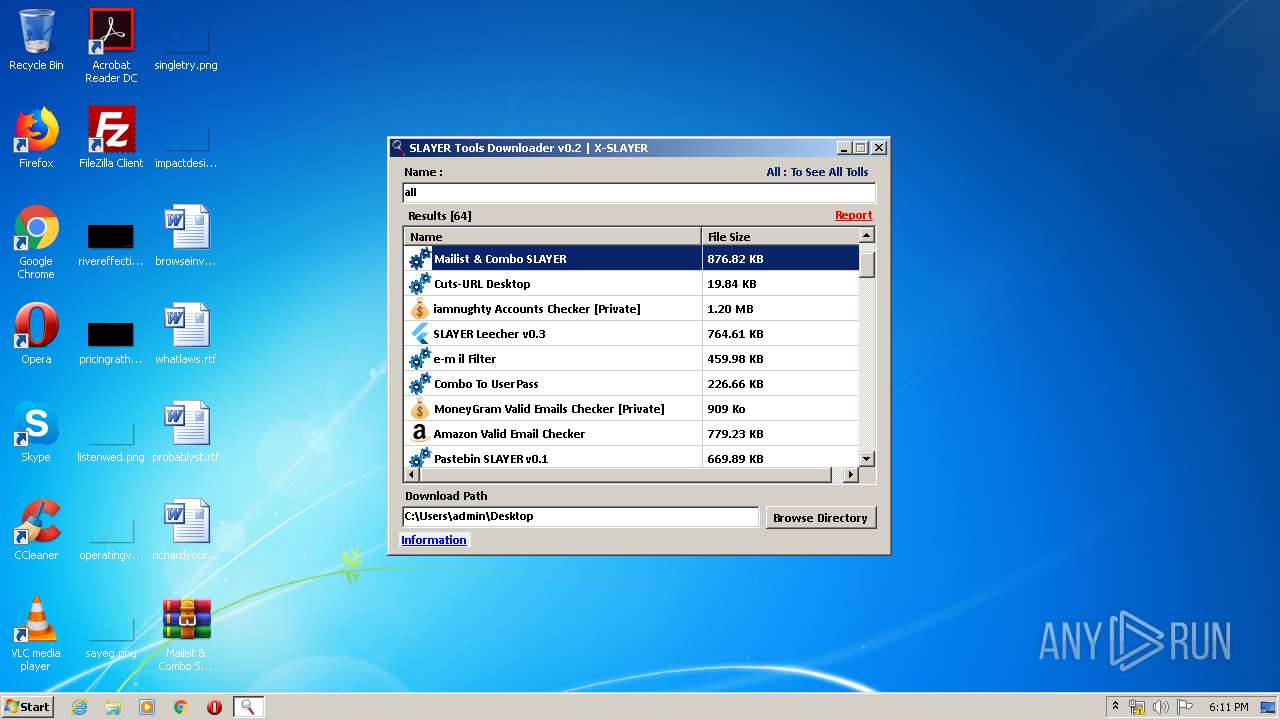1280x720 pixels.
Task: Select Mailist & Combo S... WinRAR archive icon
Action: pos(186,634)
